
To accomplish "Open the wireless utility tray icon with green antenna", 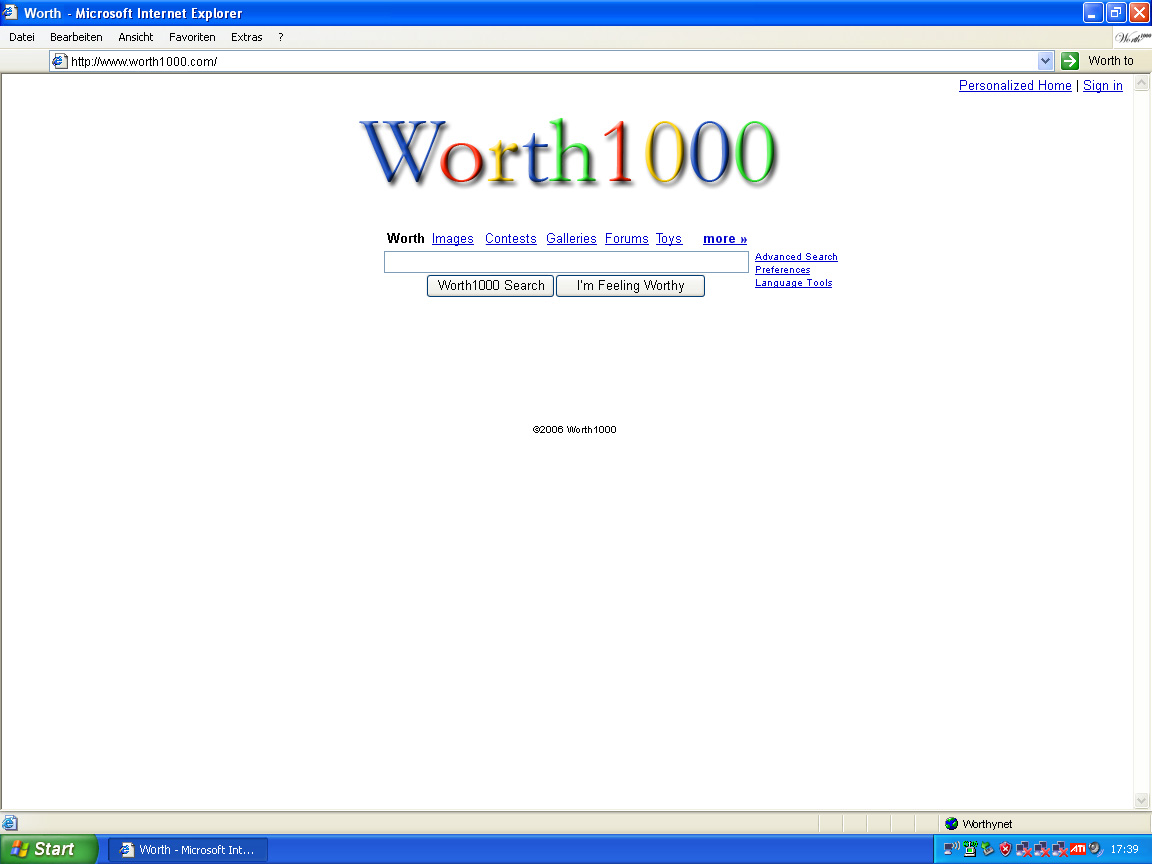I will pos(970,849).
